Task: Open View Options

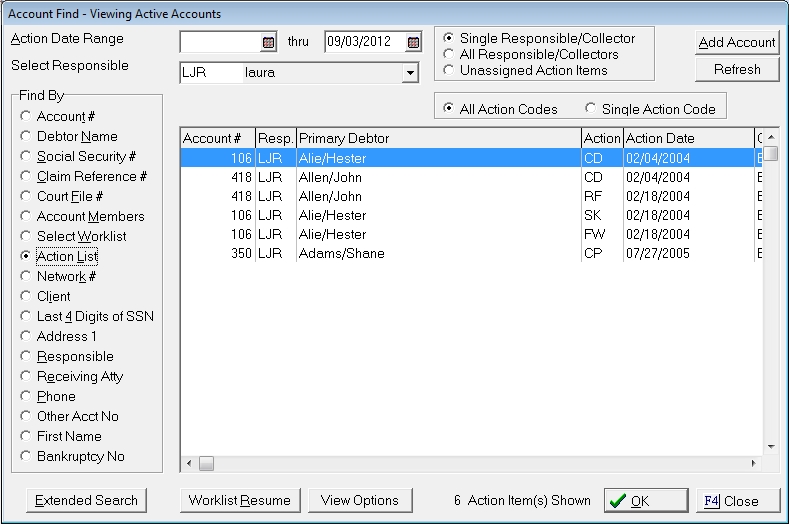Action: pos(360,501)
